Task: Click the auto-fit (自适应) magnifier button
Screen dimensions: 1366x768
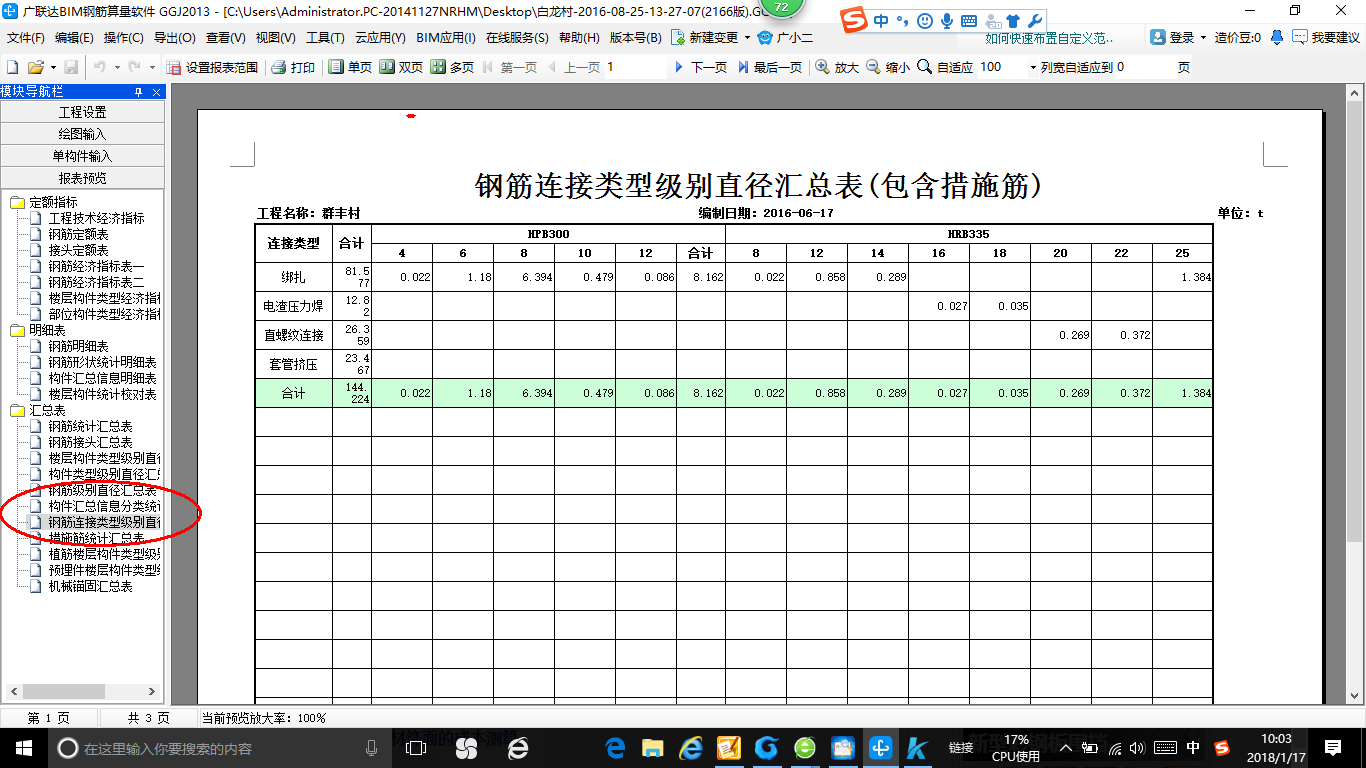Action: pos(944,67)
